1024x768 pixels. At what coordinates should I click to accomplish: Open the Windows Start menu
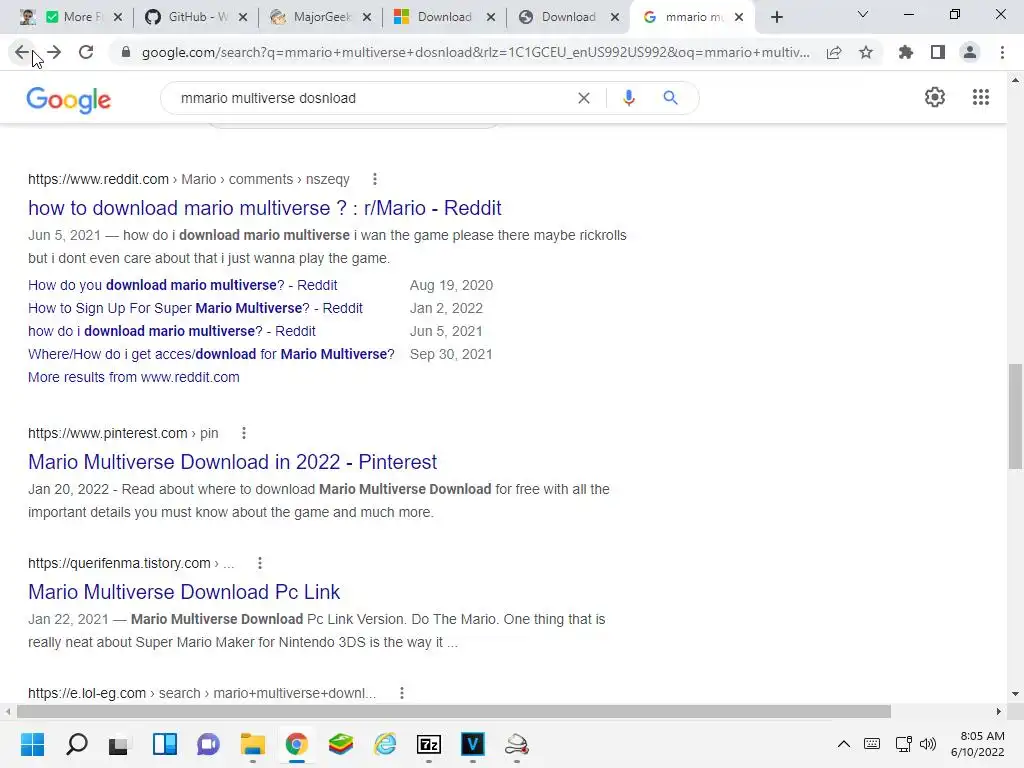coord(33,744)
